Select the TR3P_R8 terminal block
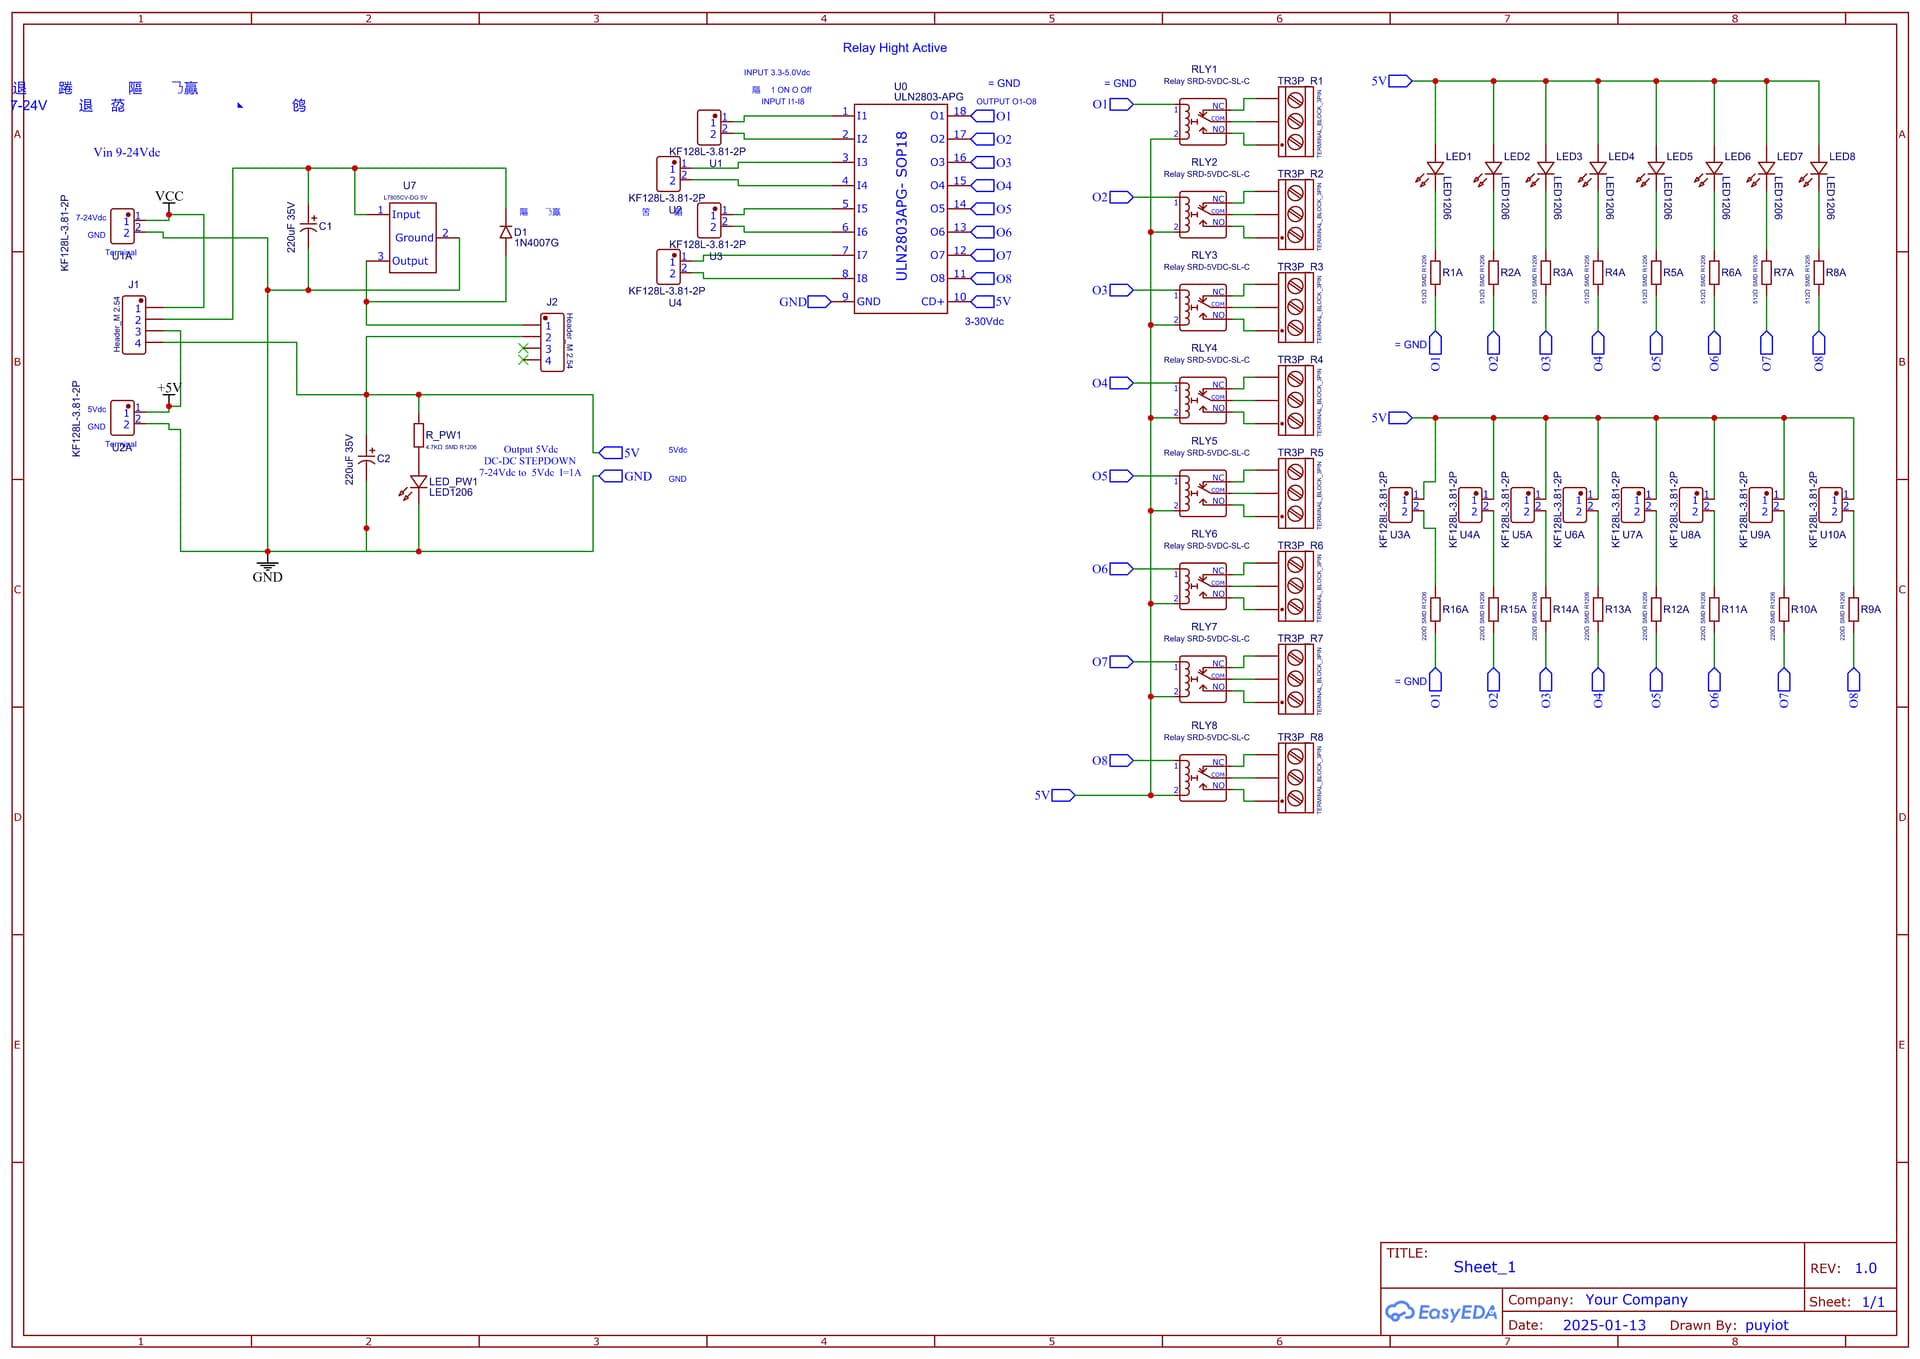Viewport: 1920px width, 1359px height. [x=1295, y=778]
